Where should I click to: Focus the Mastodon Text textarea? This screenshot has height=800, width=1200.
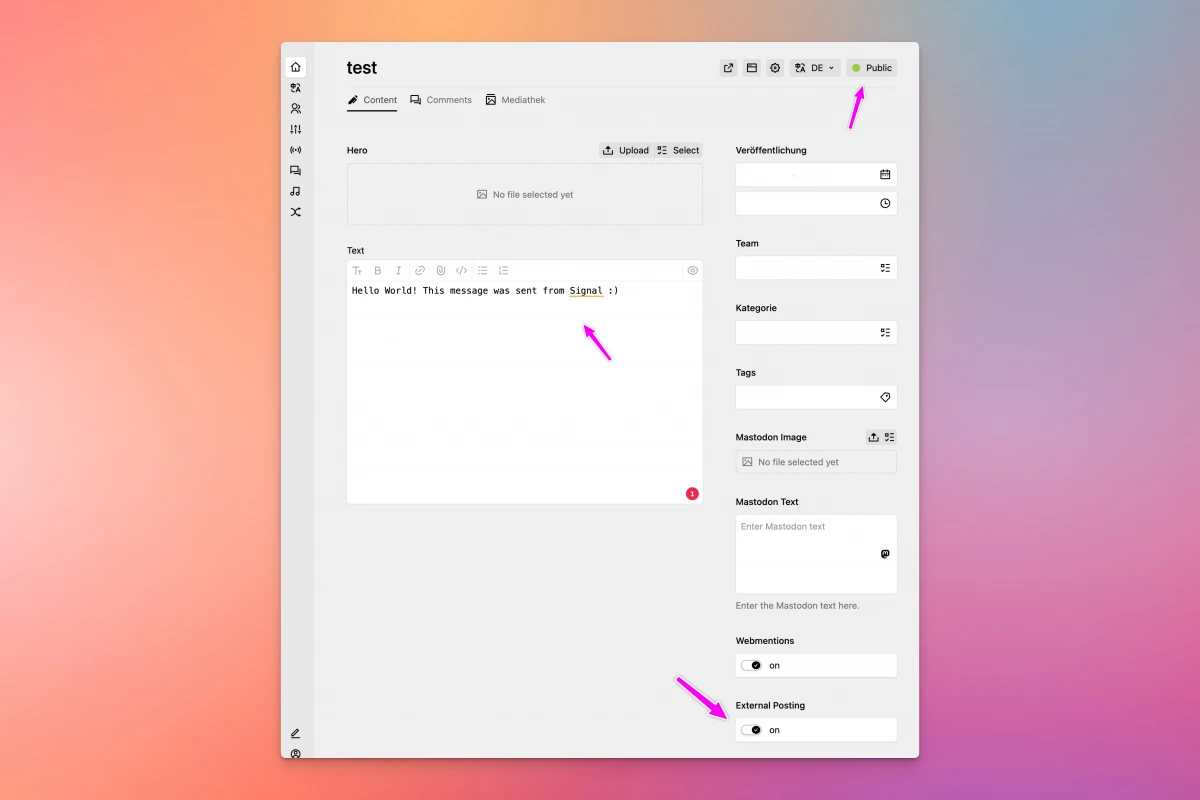[x=816, y=554]
